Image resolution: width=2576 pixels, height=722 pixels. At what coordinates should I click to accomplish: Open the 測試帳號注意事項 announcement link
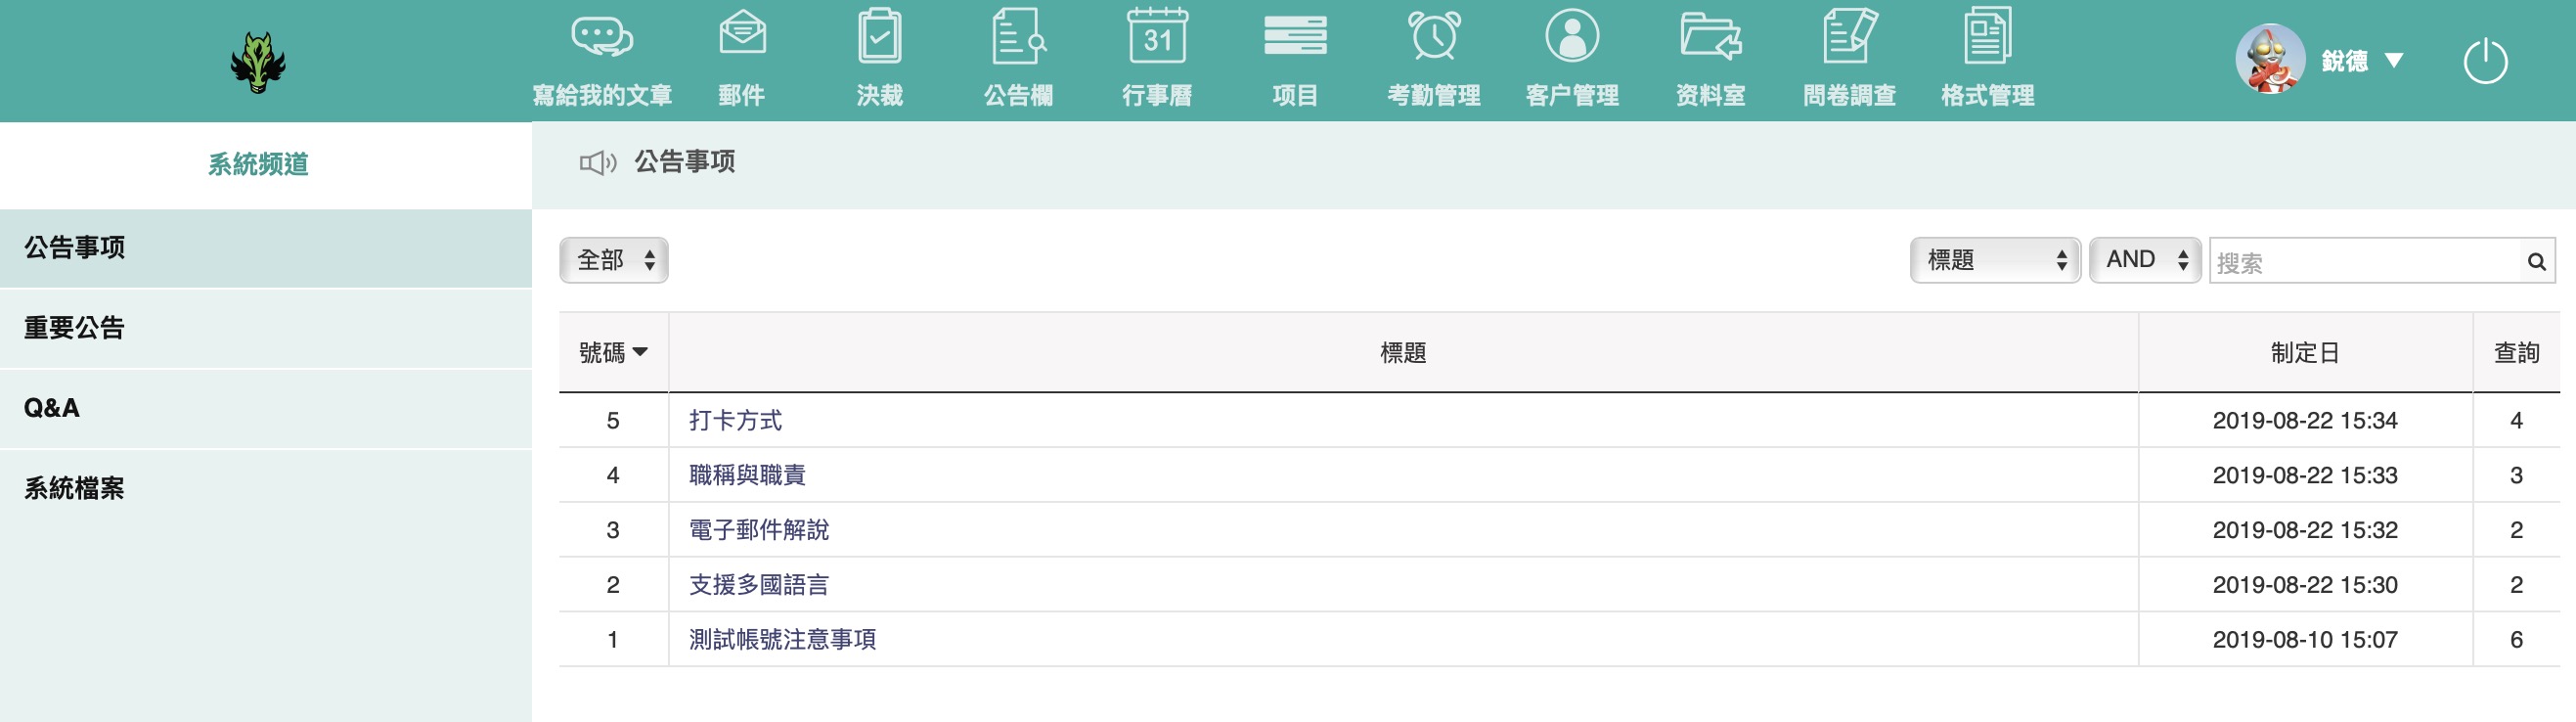coord(782,639)
